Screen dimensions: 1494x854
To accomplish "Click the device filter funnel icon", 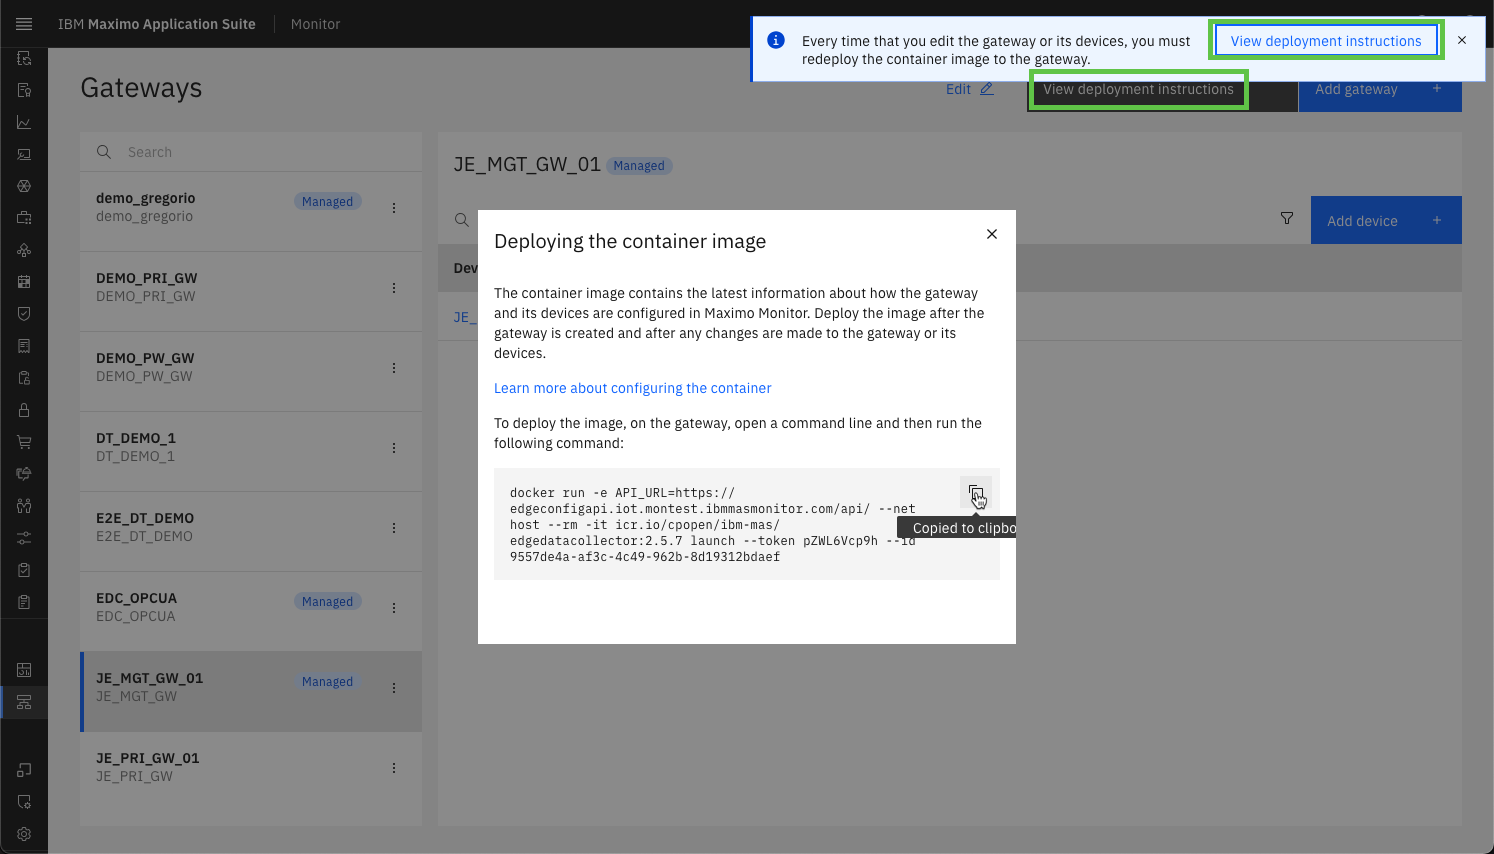I will tap(1287, 219).
